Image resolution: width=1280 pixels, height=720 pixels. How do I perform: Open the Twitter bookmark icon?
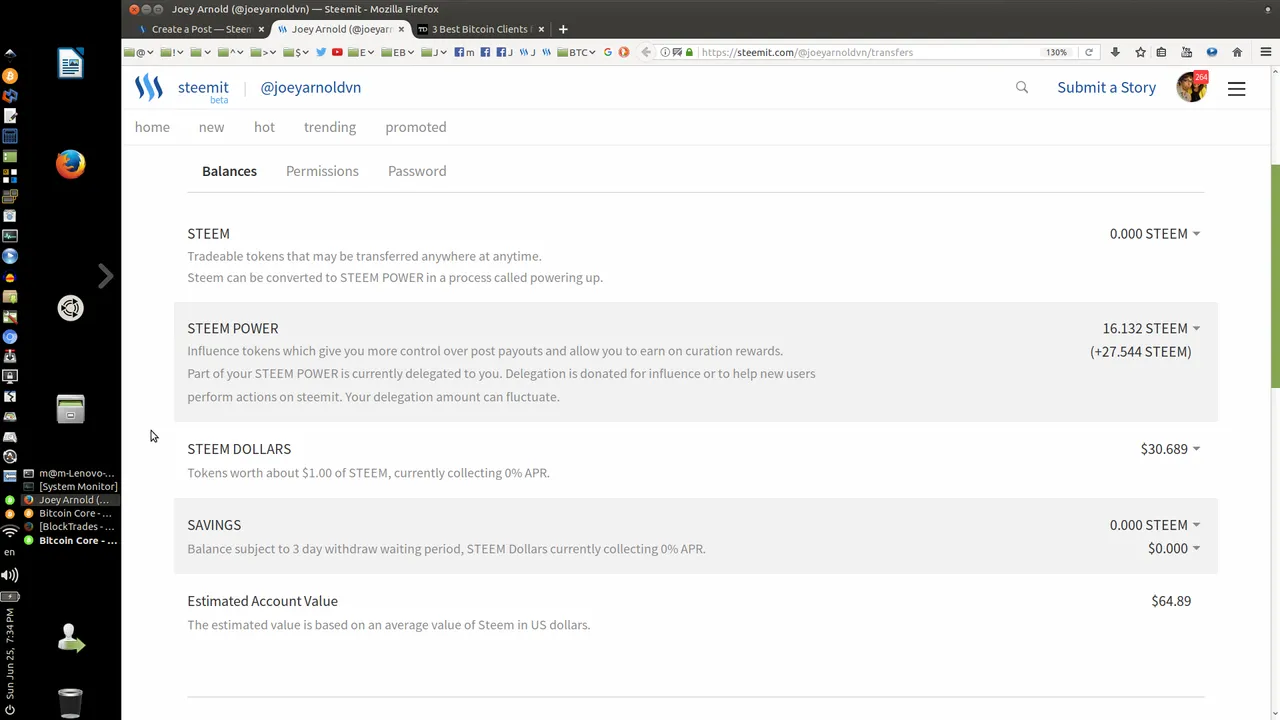click(321, 52)
